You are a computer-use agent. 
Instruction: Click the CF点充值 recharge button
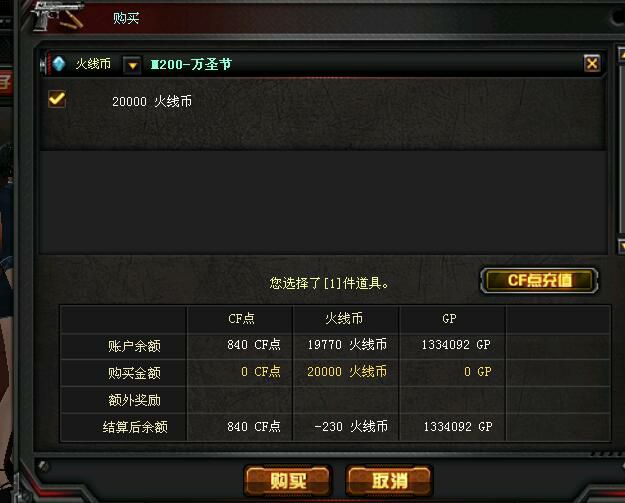click(539, 281)
